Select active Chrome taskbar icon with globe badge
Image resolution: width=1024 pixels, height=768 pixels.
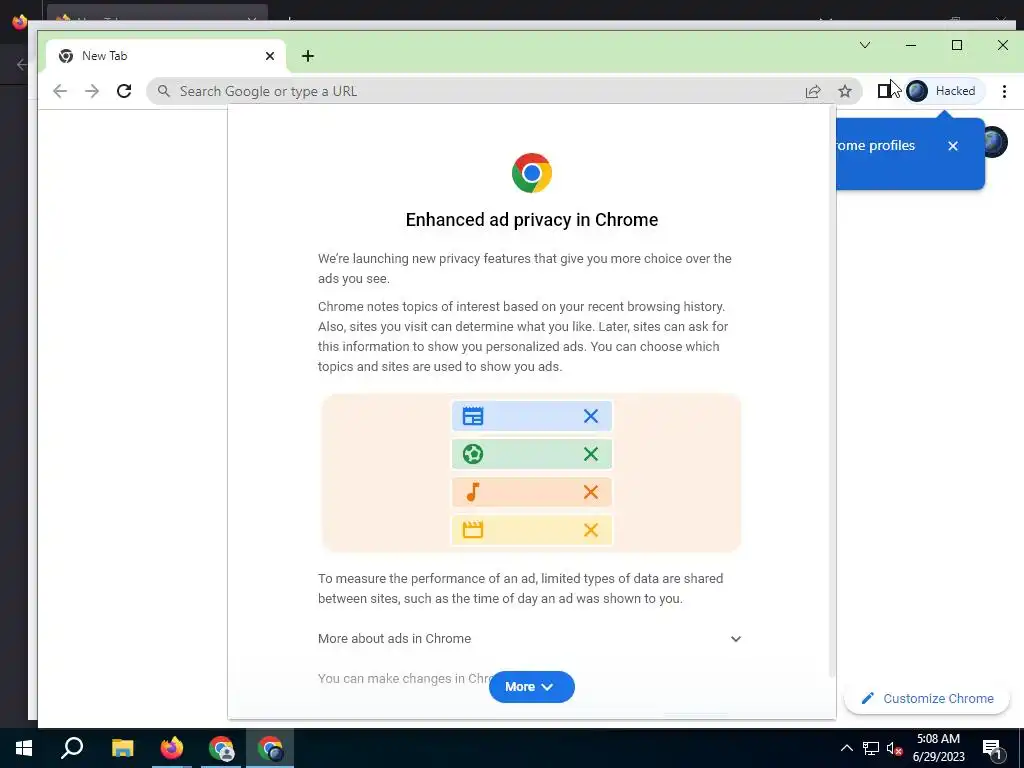click(x=270, y=748)
